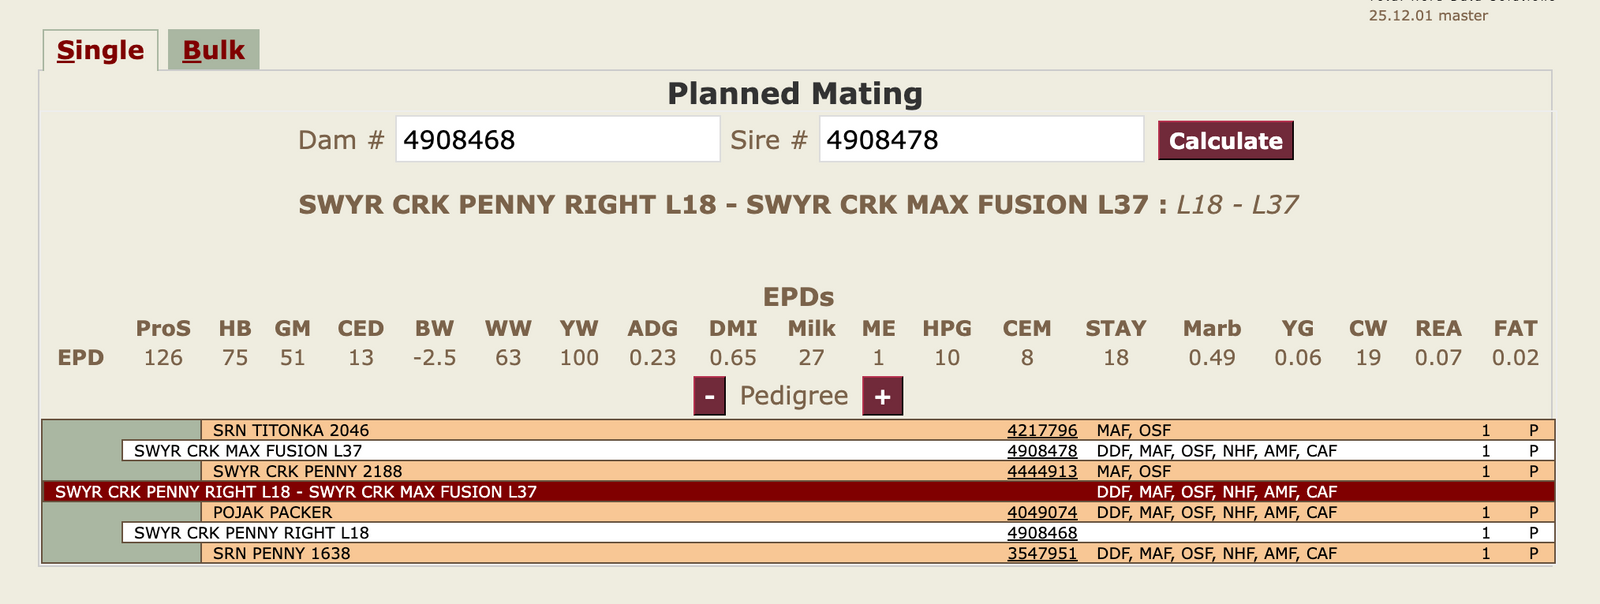
Task: Collapse pedigree with the minus button
Action: click(x=709, y=396)
